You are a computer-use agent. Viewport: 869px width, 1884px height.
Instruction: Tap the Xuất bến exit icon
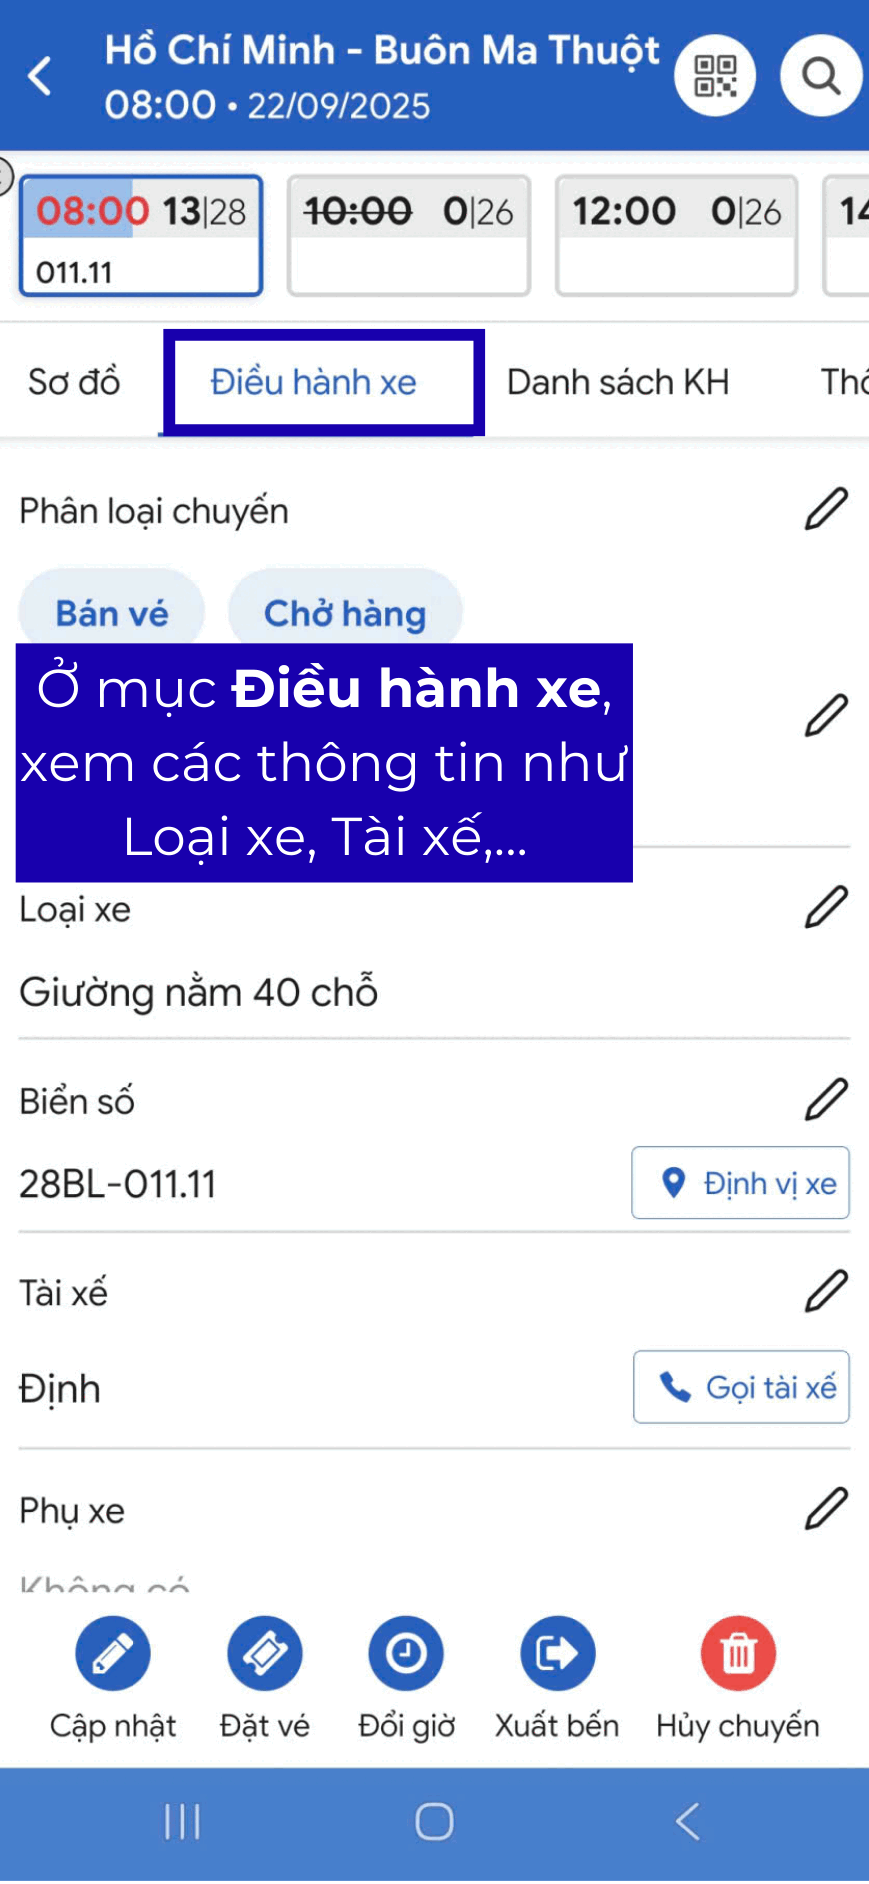pos(557,1653)
